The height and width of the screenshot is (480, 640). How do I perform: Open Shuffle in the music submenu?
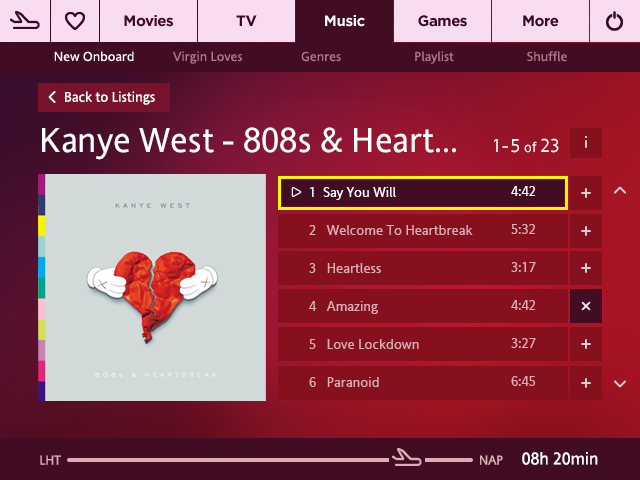[547, 56]
